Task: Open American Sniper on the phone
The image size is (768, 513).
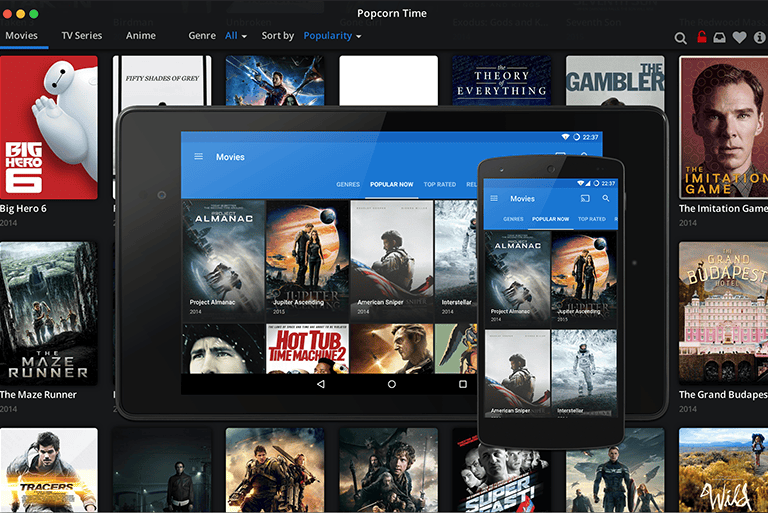Action: pyautogui.click(x=517, y=373)
